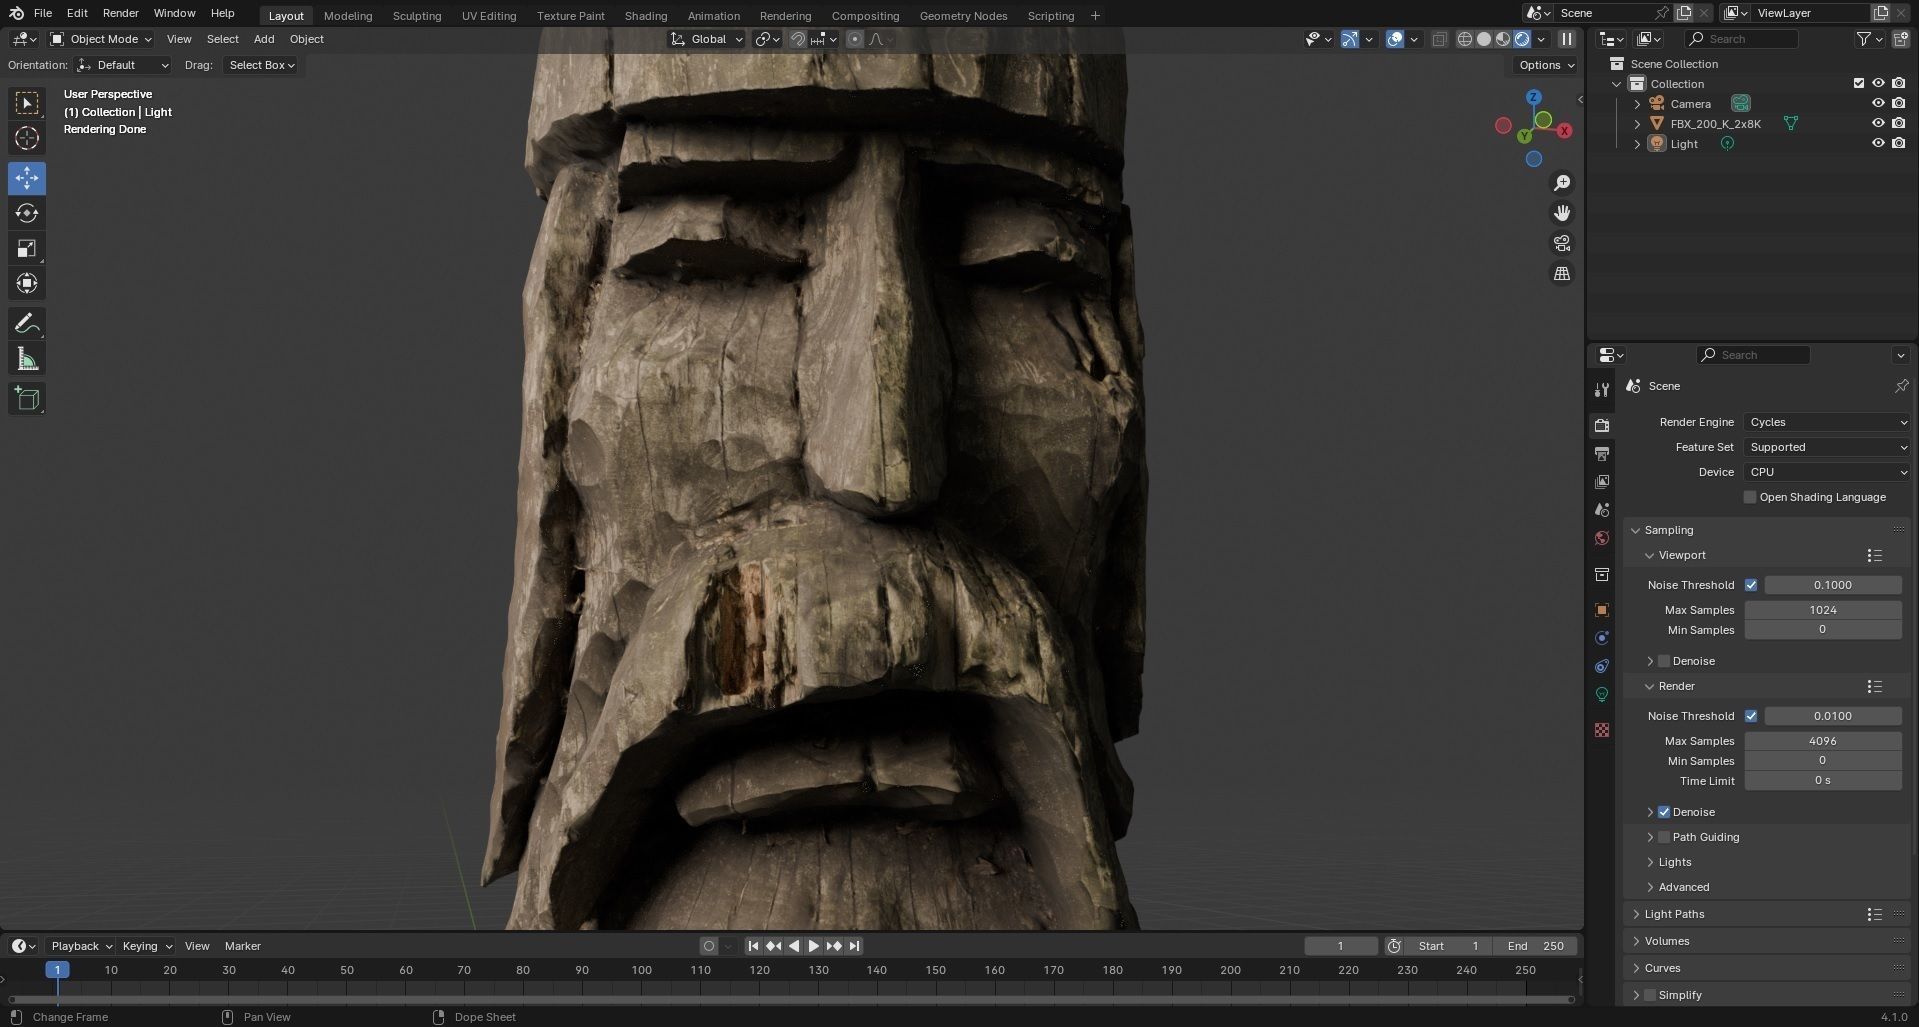Open the Object Mode dropdown
The image size is (1919, 1027).
coord(101,39)
